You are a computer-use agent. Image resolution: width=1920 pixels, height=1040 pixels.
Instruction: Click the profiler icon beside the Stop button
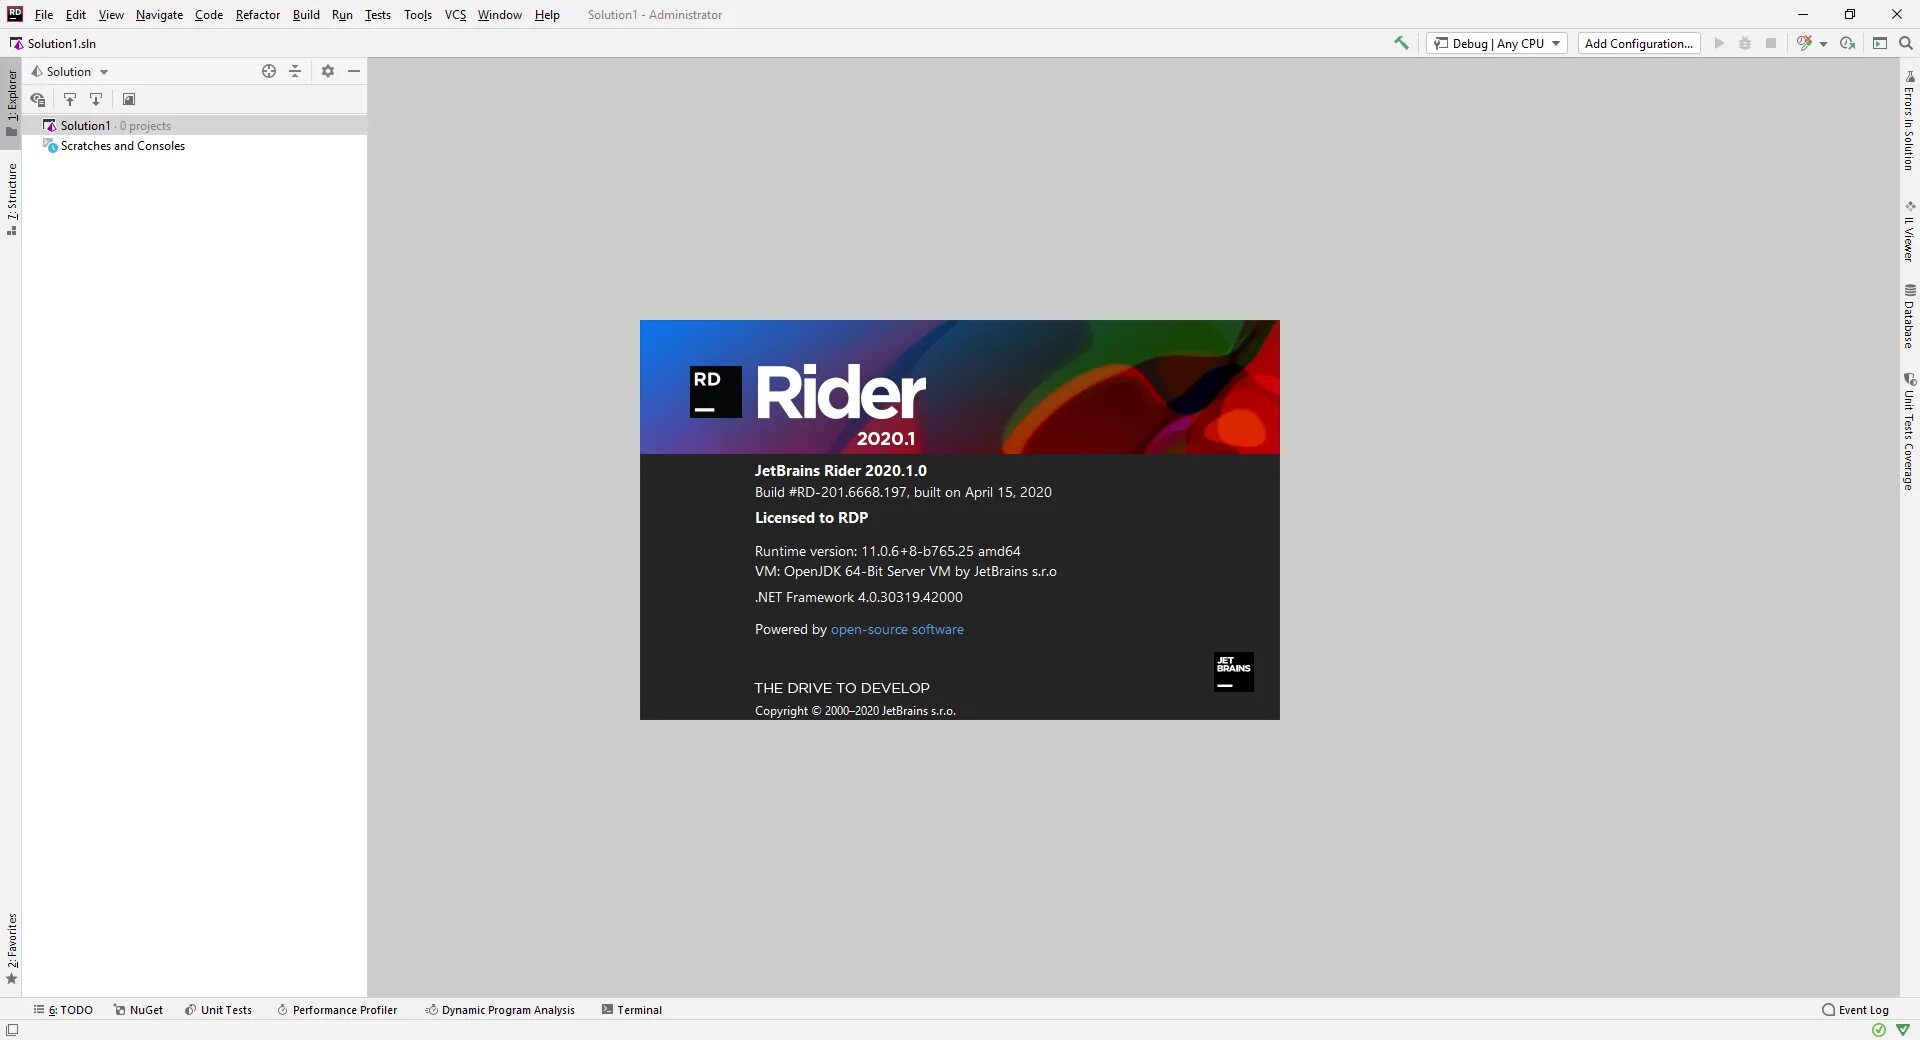(x=1804, y=43)
